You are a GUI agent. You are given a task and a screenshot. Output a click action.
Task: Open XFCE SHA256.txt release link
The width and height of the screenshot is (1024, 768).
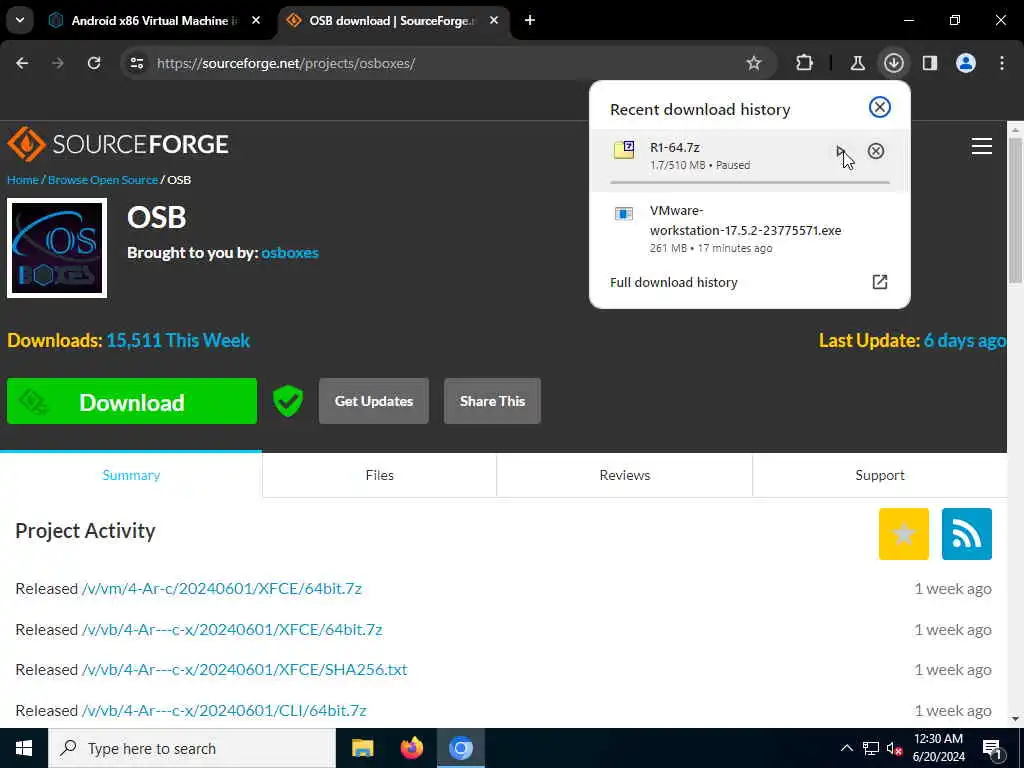coord(244,670)
